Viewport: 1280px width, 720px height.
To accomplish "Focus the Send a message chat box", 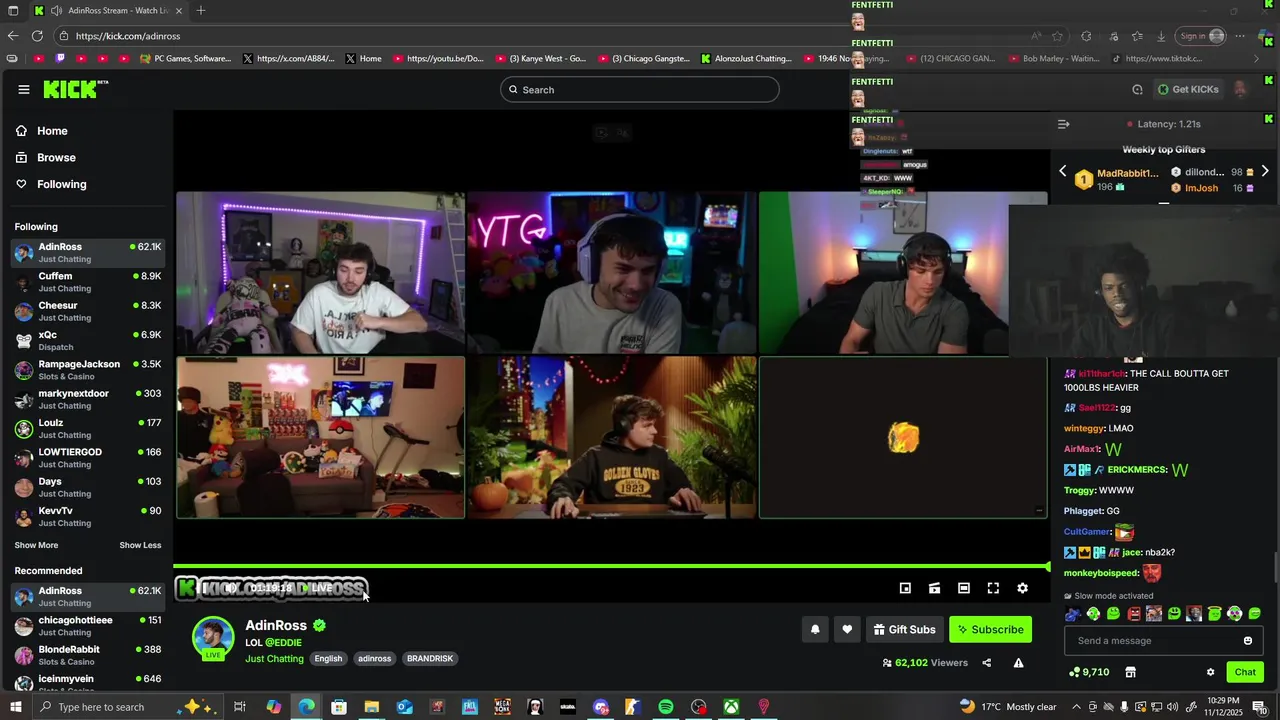I will pos(1150,641).
